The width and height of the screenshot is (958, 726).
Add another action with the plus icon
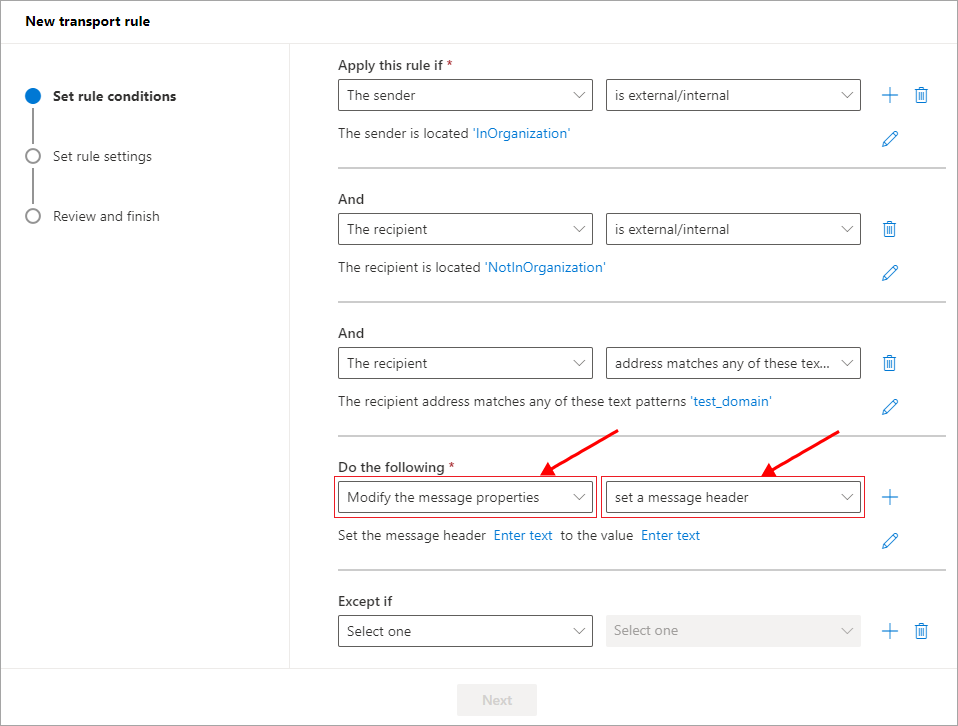coord(890,497)
